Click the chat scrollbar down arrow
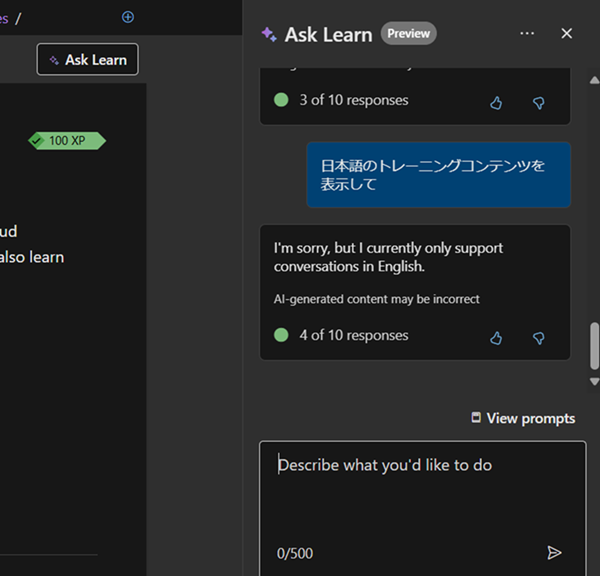Viewport: 600px width, 576px height. 594,382
